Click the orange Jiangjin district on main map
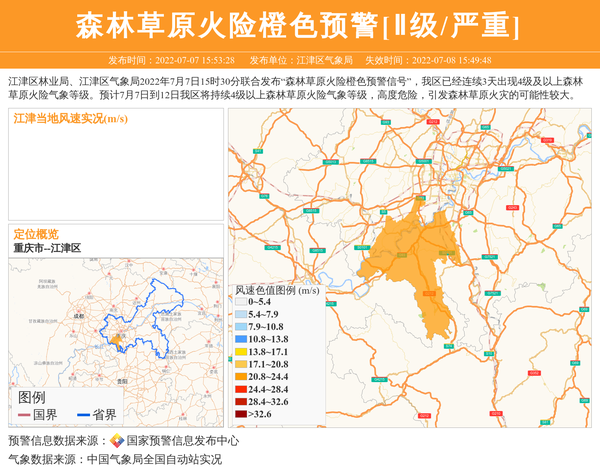 [413, 265]
